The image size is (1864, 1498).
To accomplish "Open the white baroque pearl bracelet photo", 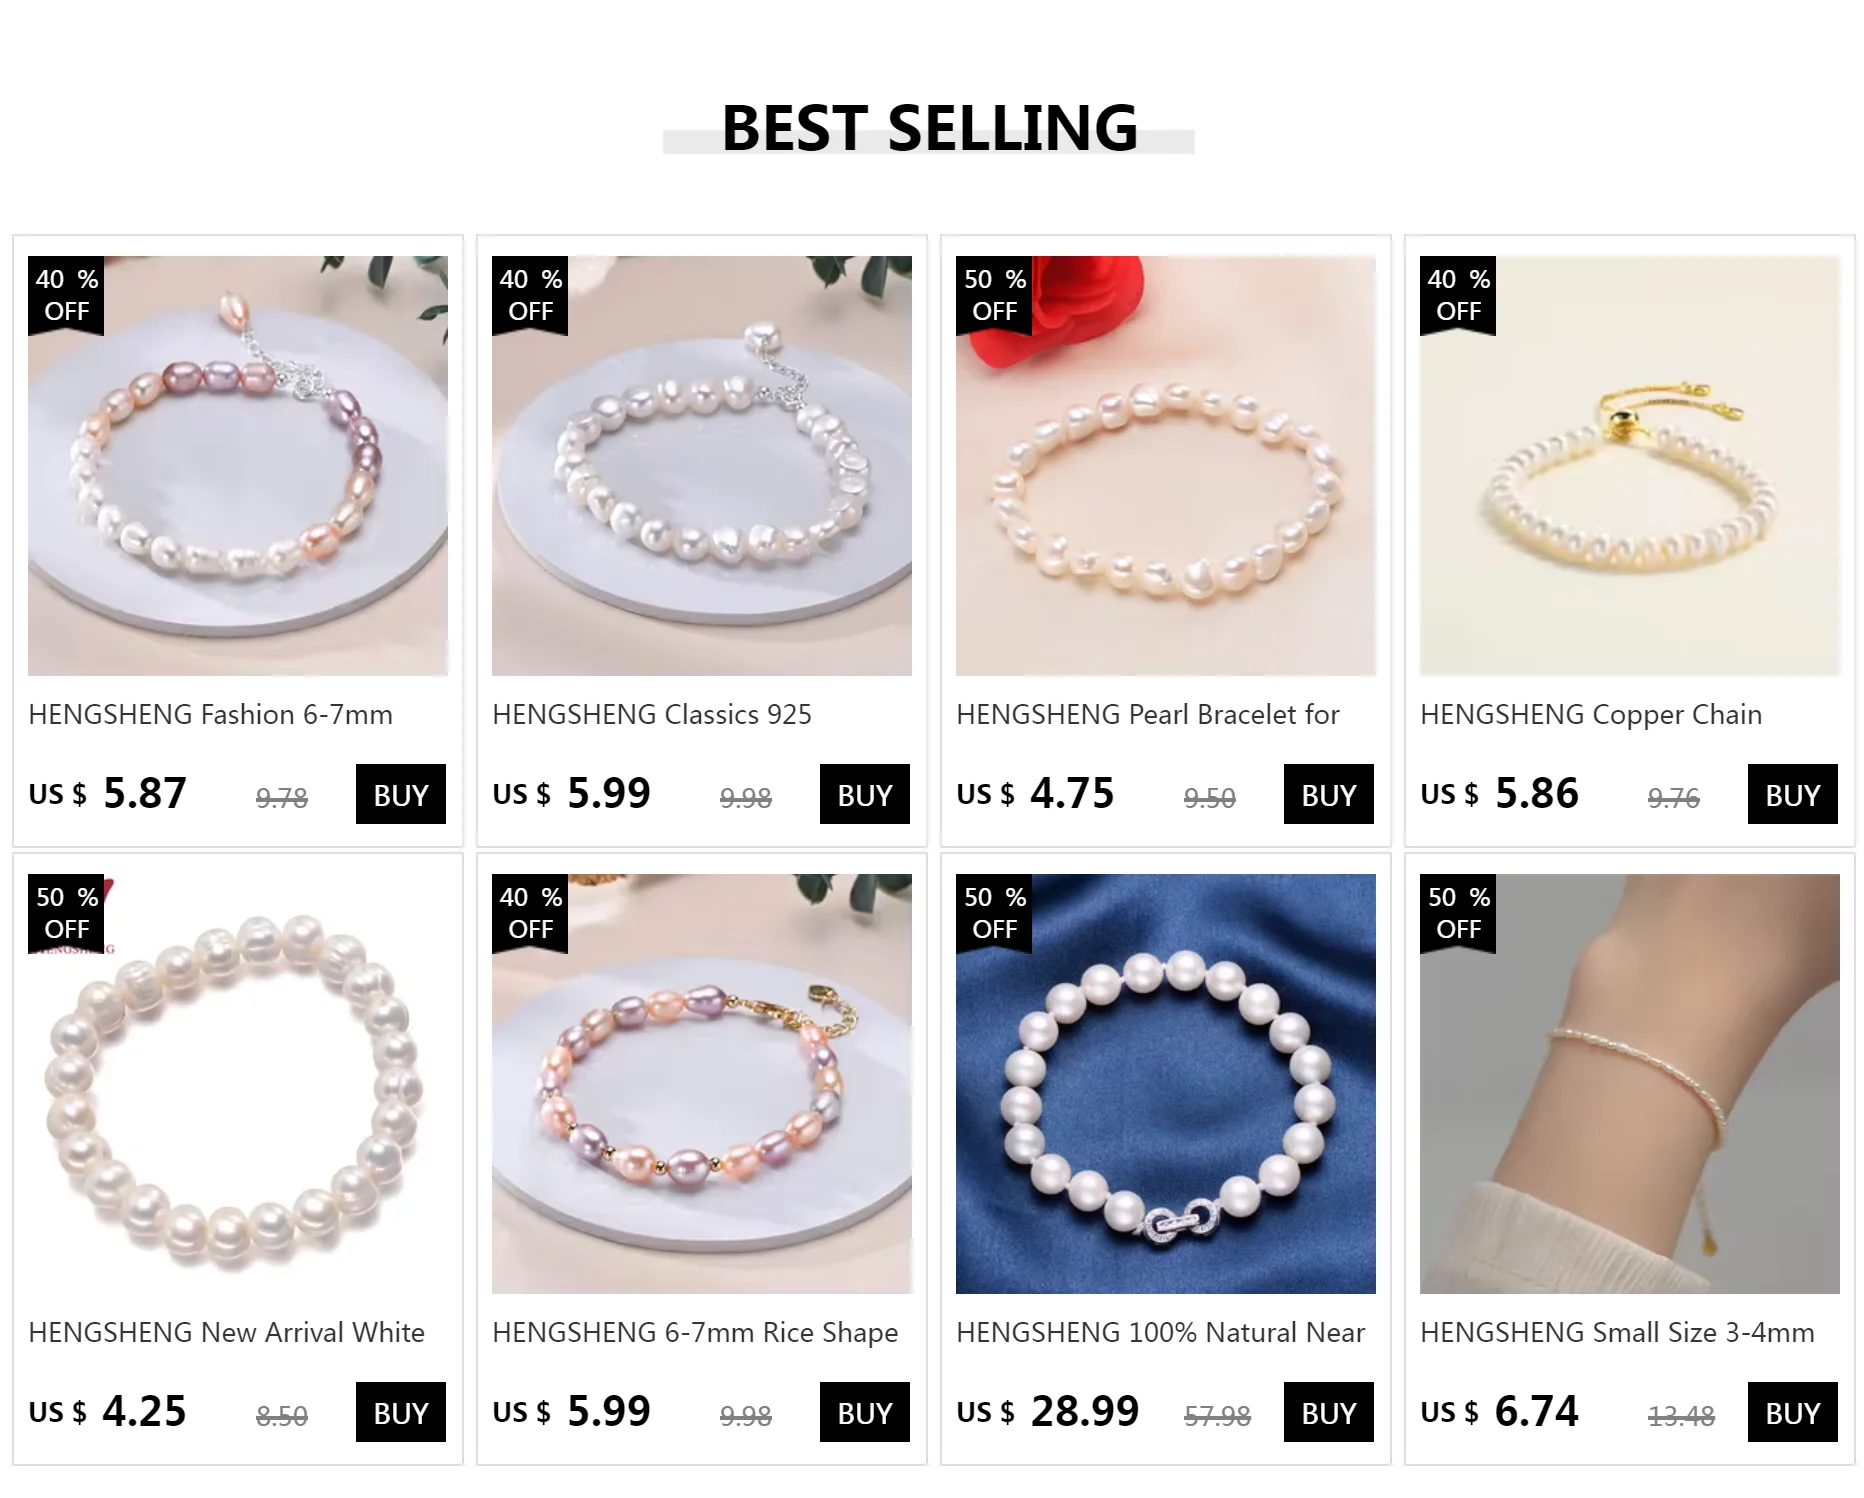I will [x=702, y=466].
